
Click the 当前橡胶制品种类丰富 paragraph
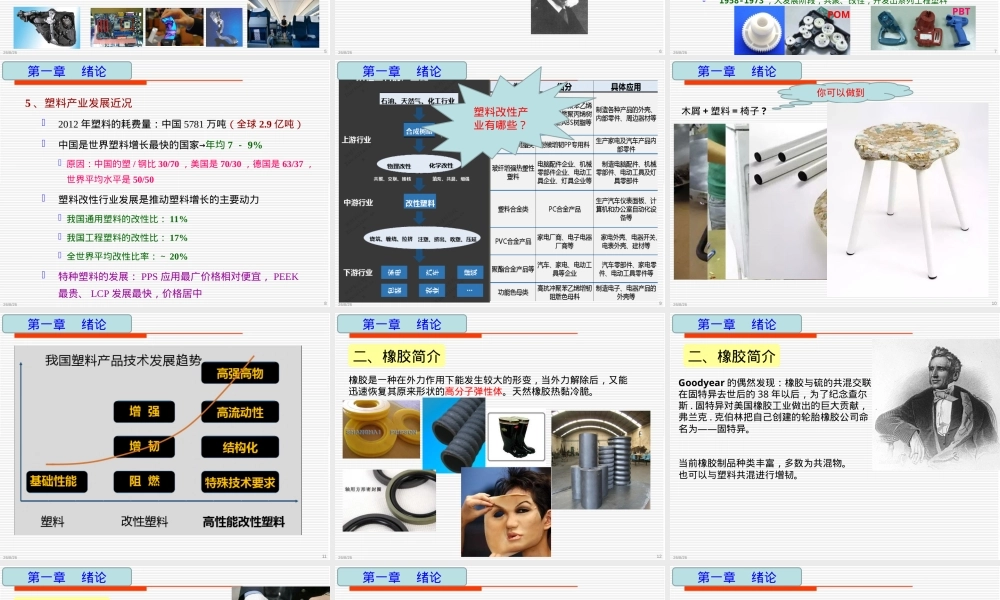[x=763, y=469]
